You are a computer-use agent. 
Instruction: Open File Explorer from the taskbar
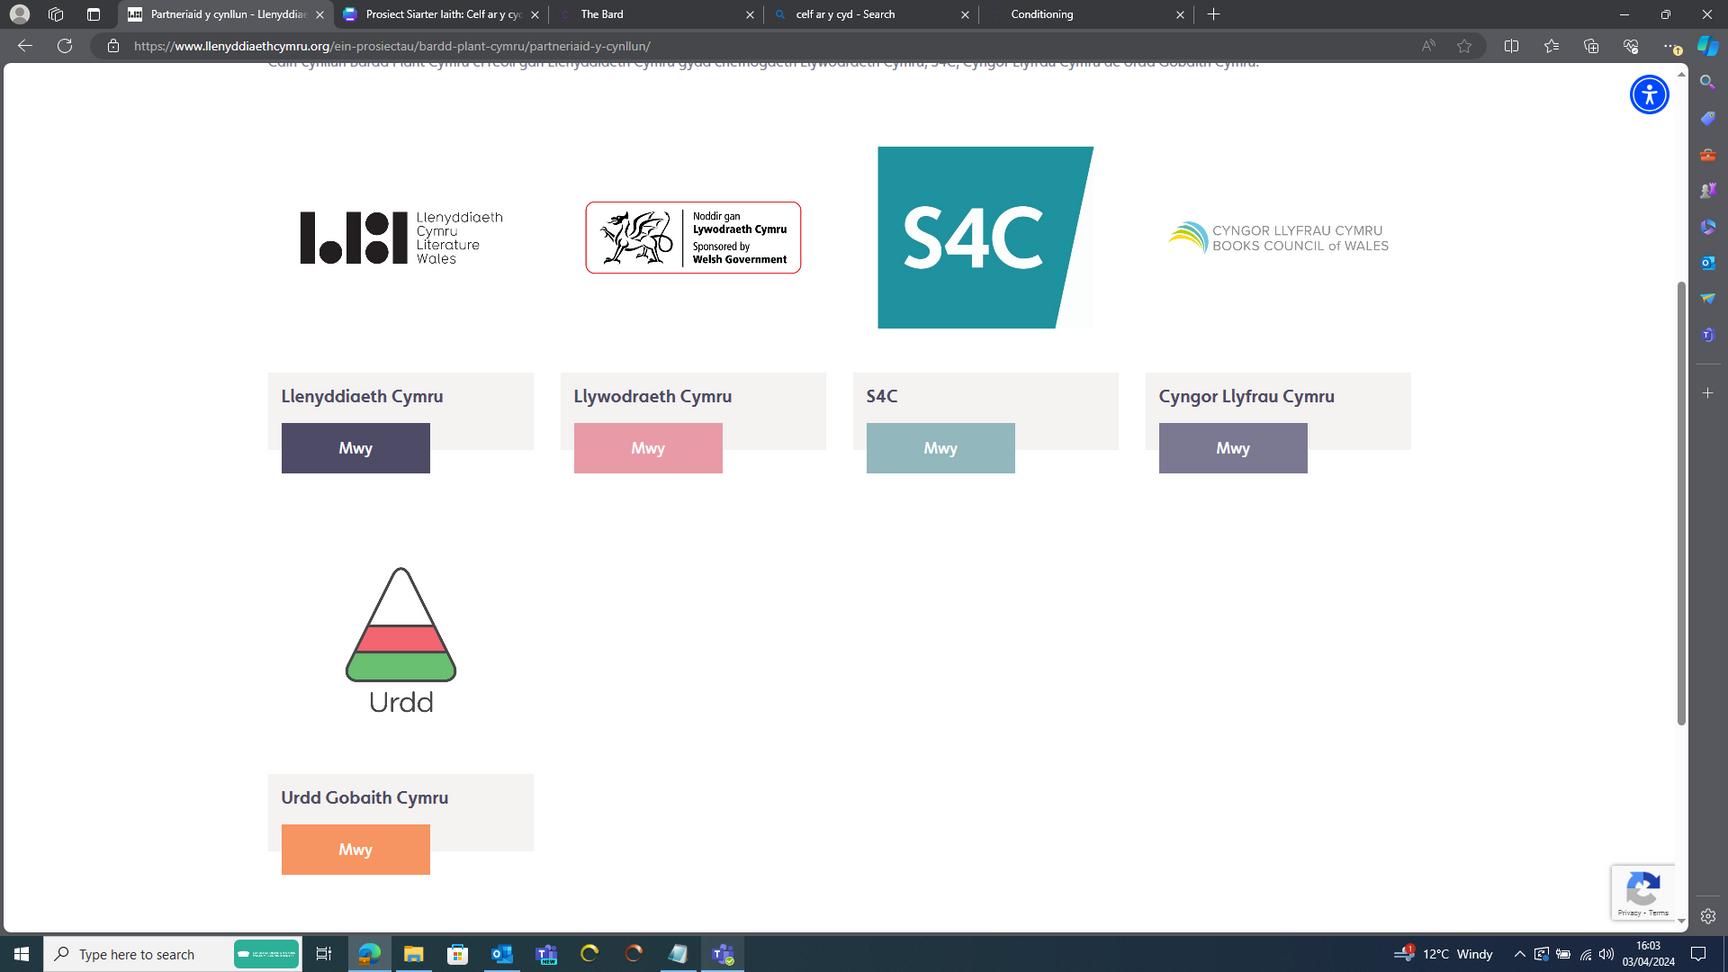(413, 954)
